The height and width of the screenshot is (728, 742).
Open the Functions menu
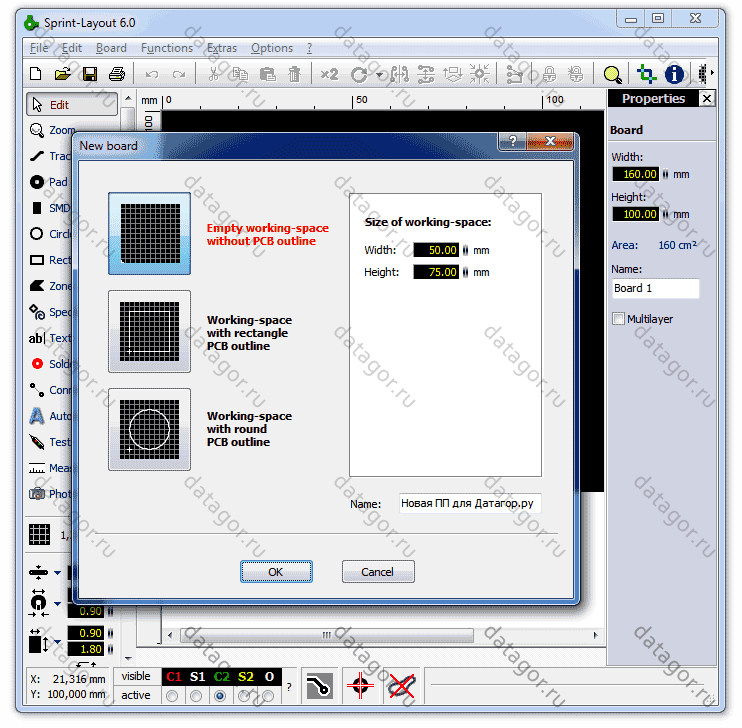click(x=167, y=48)
